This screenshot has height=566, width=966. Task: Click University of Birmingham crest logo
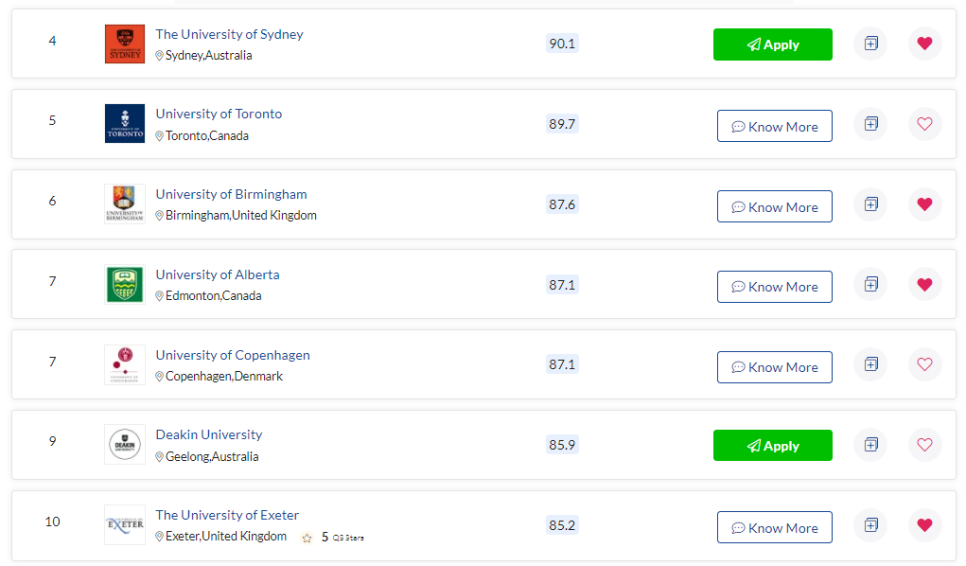pos(125,204)
